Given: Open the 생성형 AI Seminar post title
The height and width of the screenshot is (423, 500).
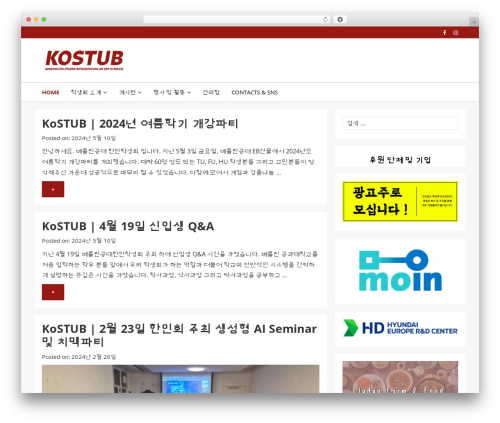Looking at the screenshot, I should click(x=179, y=335).
